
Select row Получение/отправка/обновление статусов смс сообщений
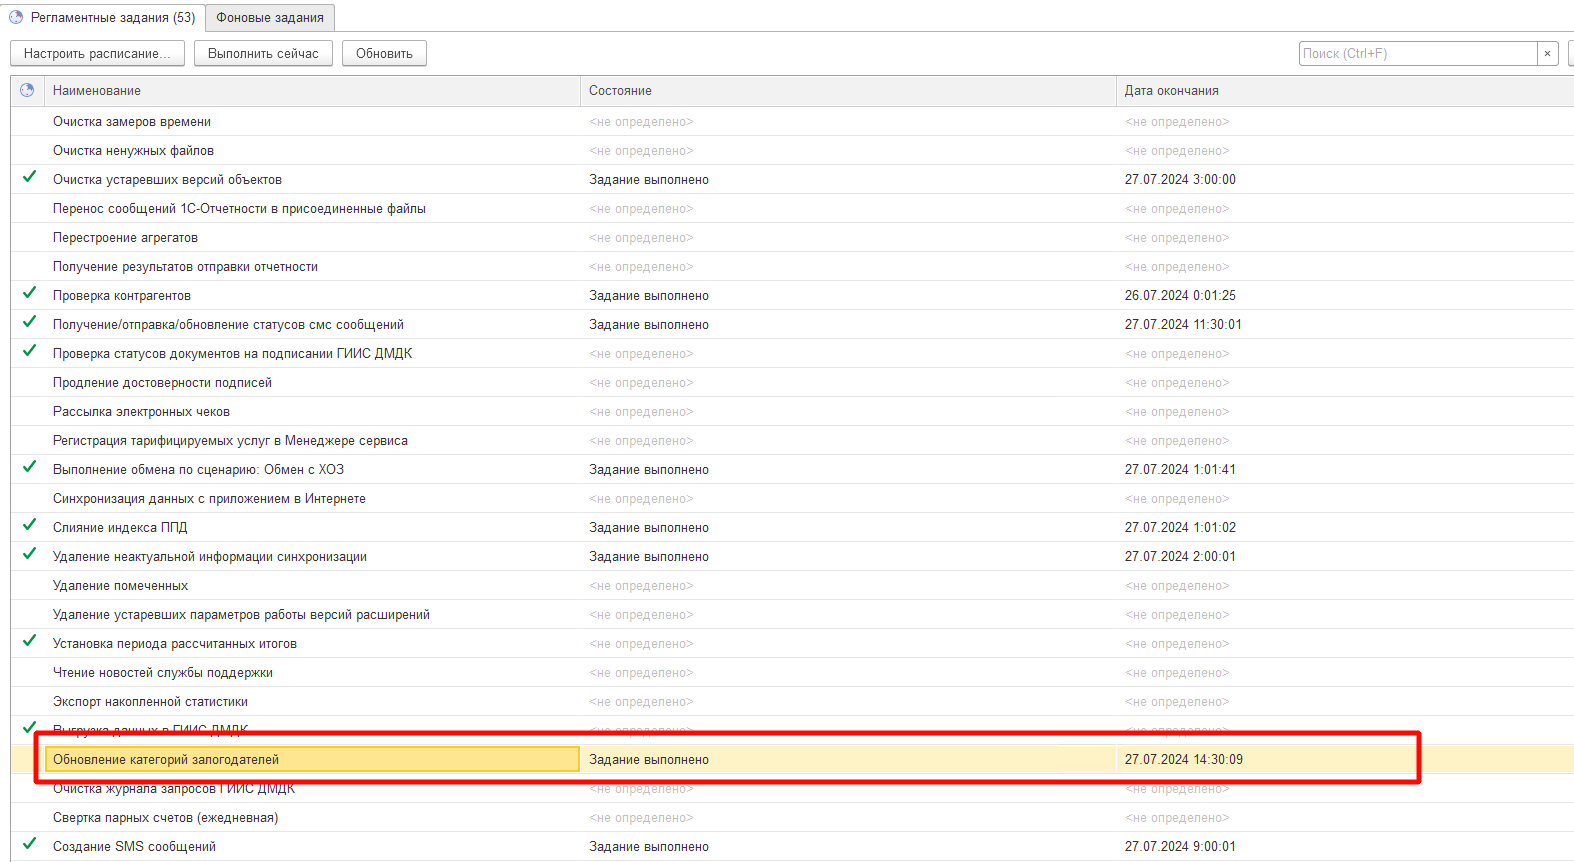tap(792, 324)
